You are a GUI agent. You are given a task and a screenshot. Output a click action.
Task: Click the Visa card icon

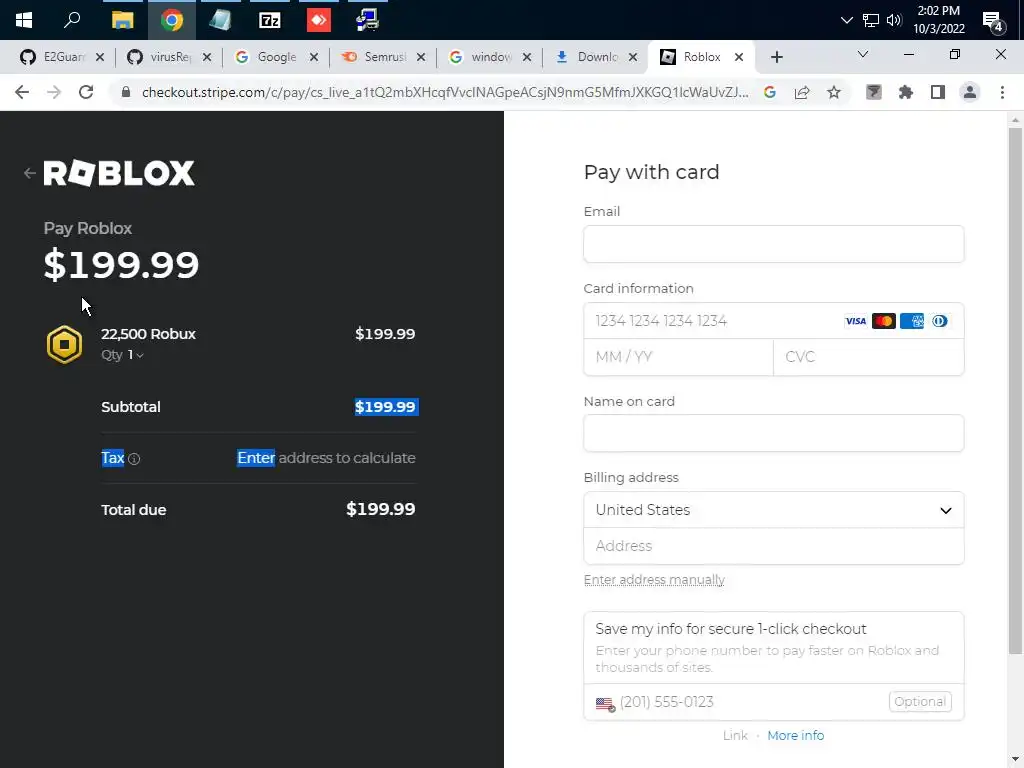click(855, 321)
